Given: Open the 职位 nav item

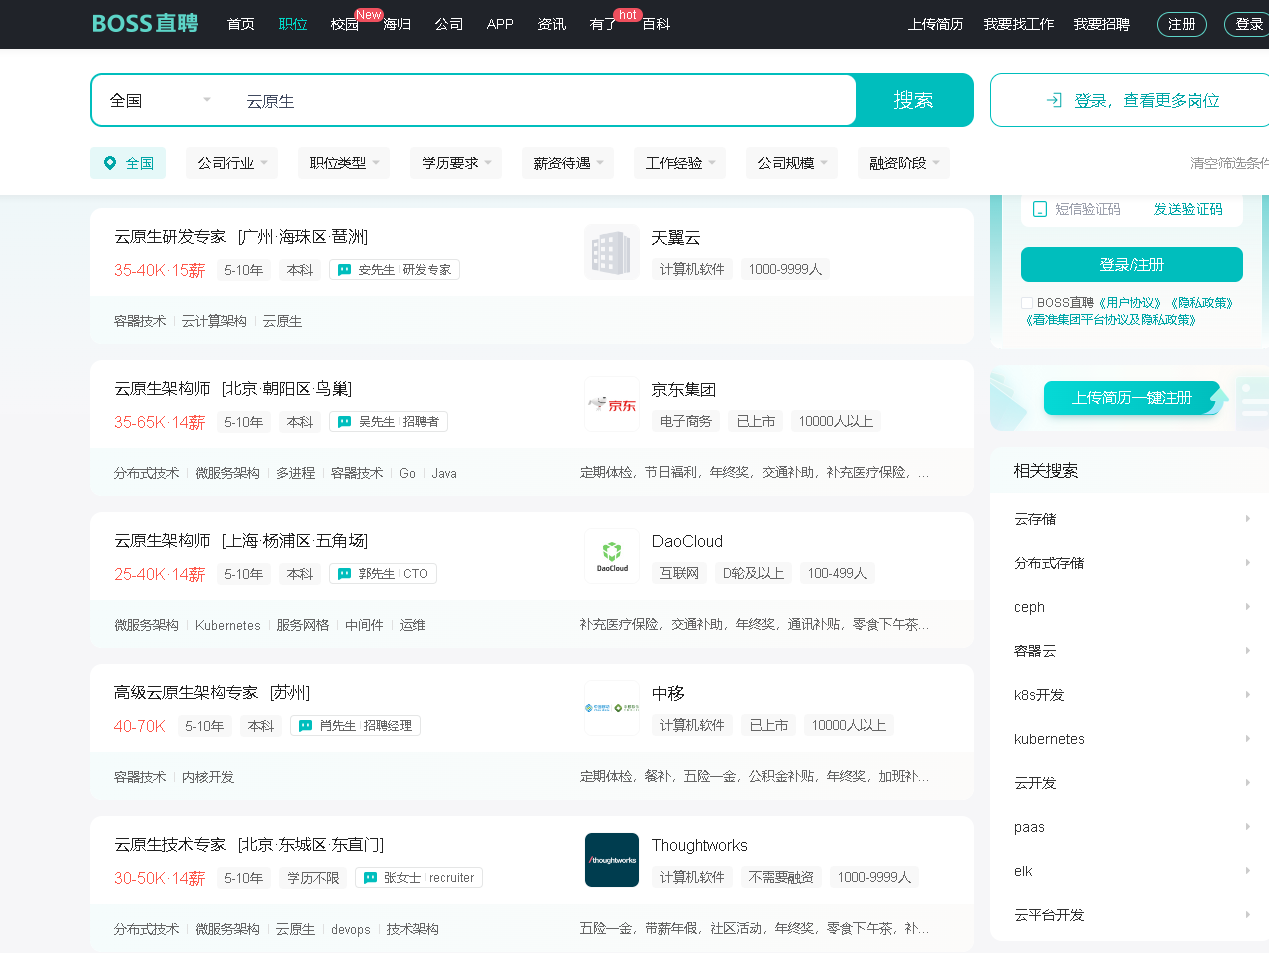Looking at the screenshot, I should [293, 24].
